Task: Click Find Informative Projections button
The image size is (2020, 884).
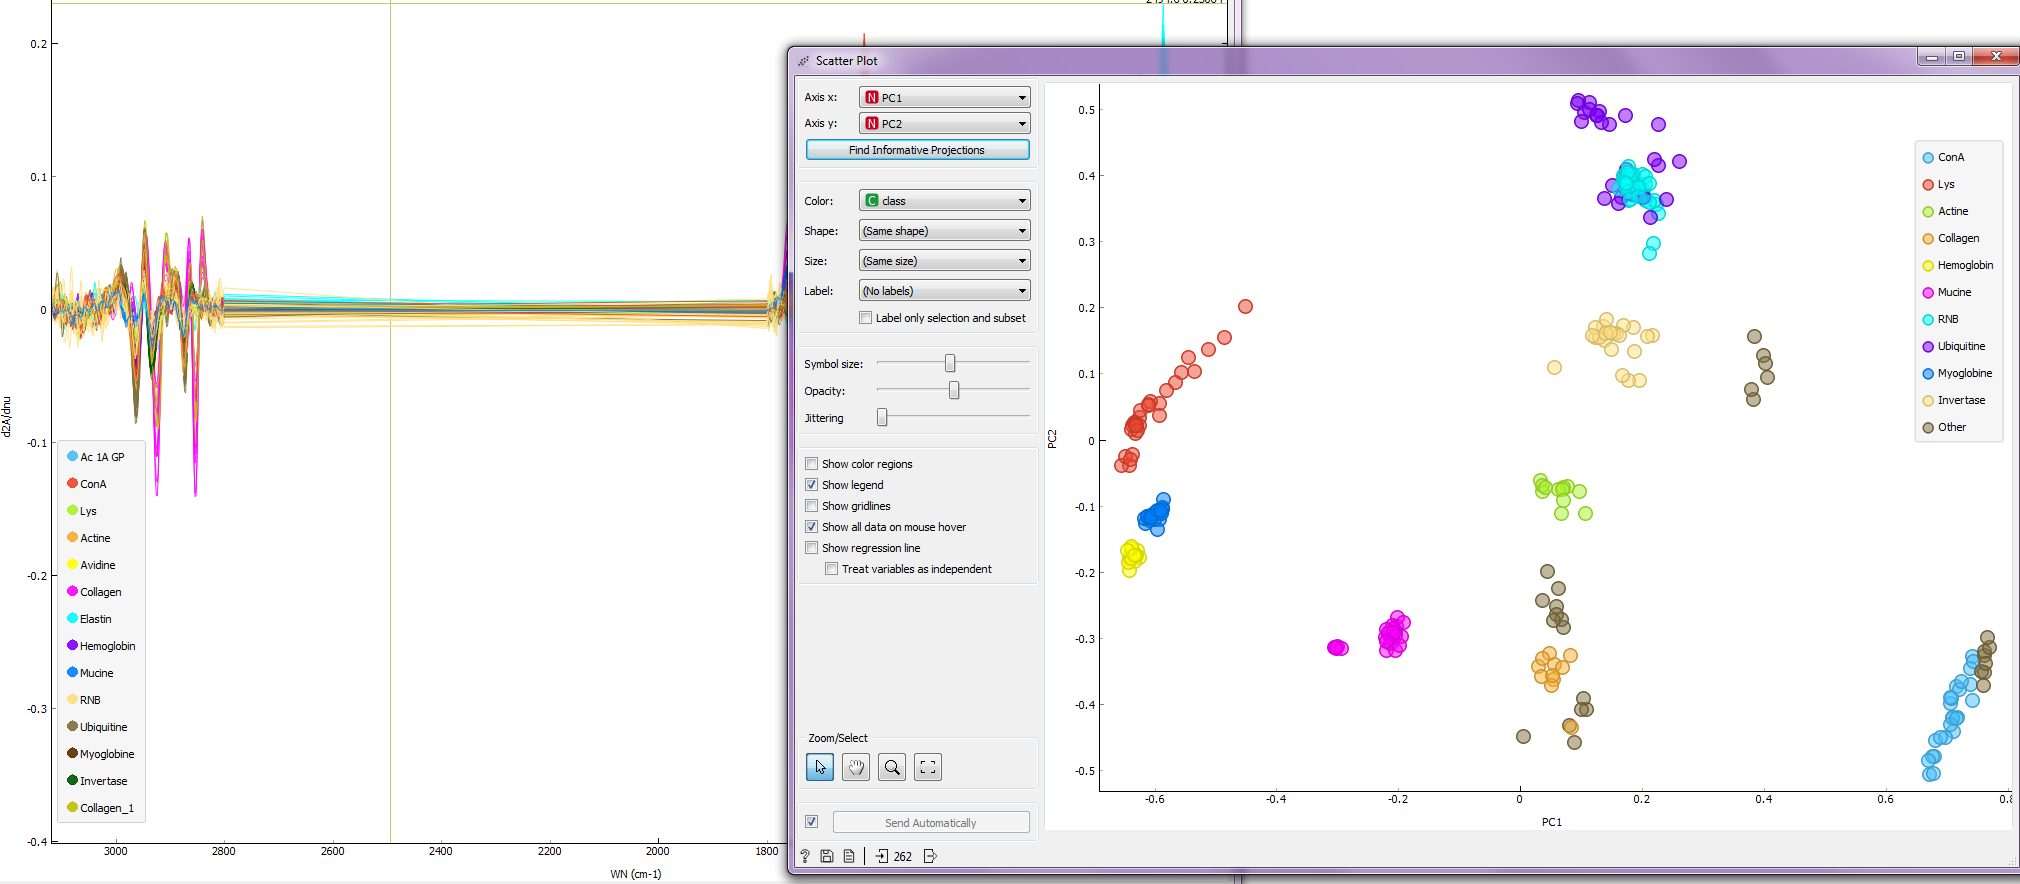Action: point(917,150)
